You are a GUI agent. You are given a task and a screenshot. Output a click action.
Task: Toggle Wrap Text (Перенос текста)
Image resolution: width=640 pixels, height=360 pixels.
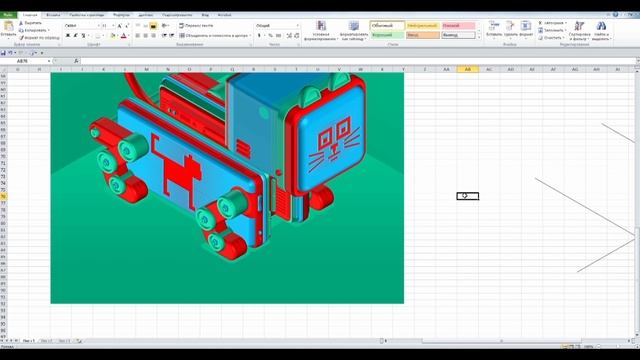point(196,26)
